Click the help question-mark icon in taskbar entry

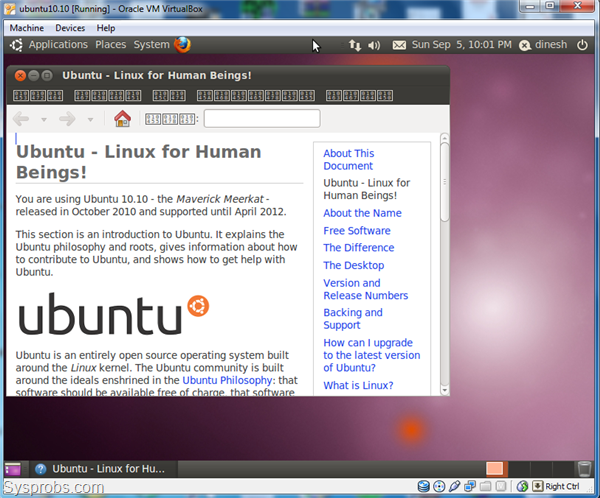pyautogui.click(x=40, y=469)
